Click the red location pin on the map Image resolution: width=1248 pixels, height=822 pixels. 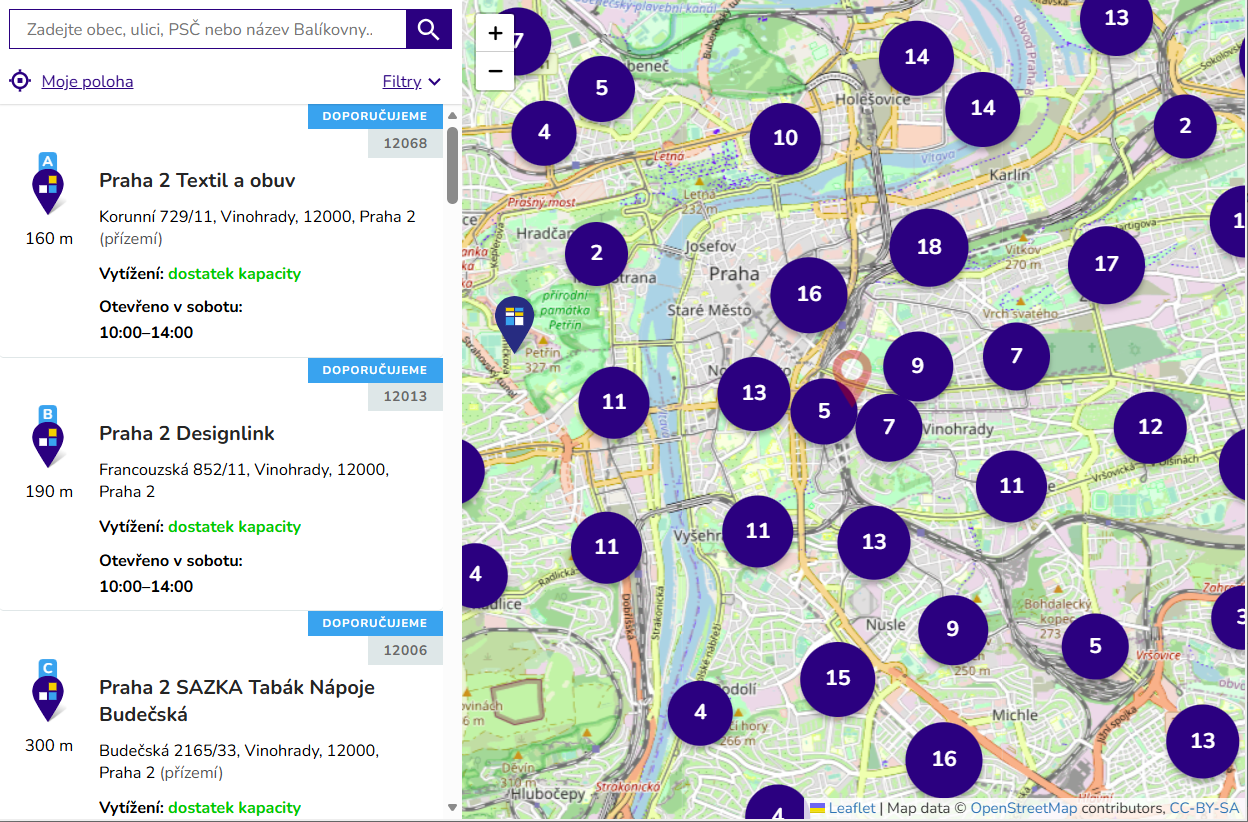[852, 376]
